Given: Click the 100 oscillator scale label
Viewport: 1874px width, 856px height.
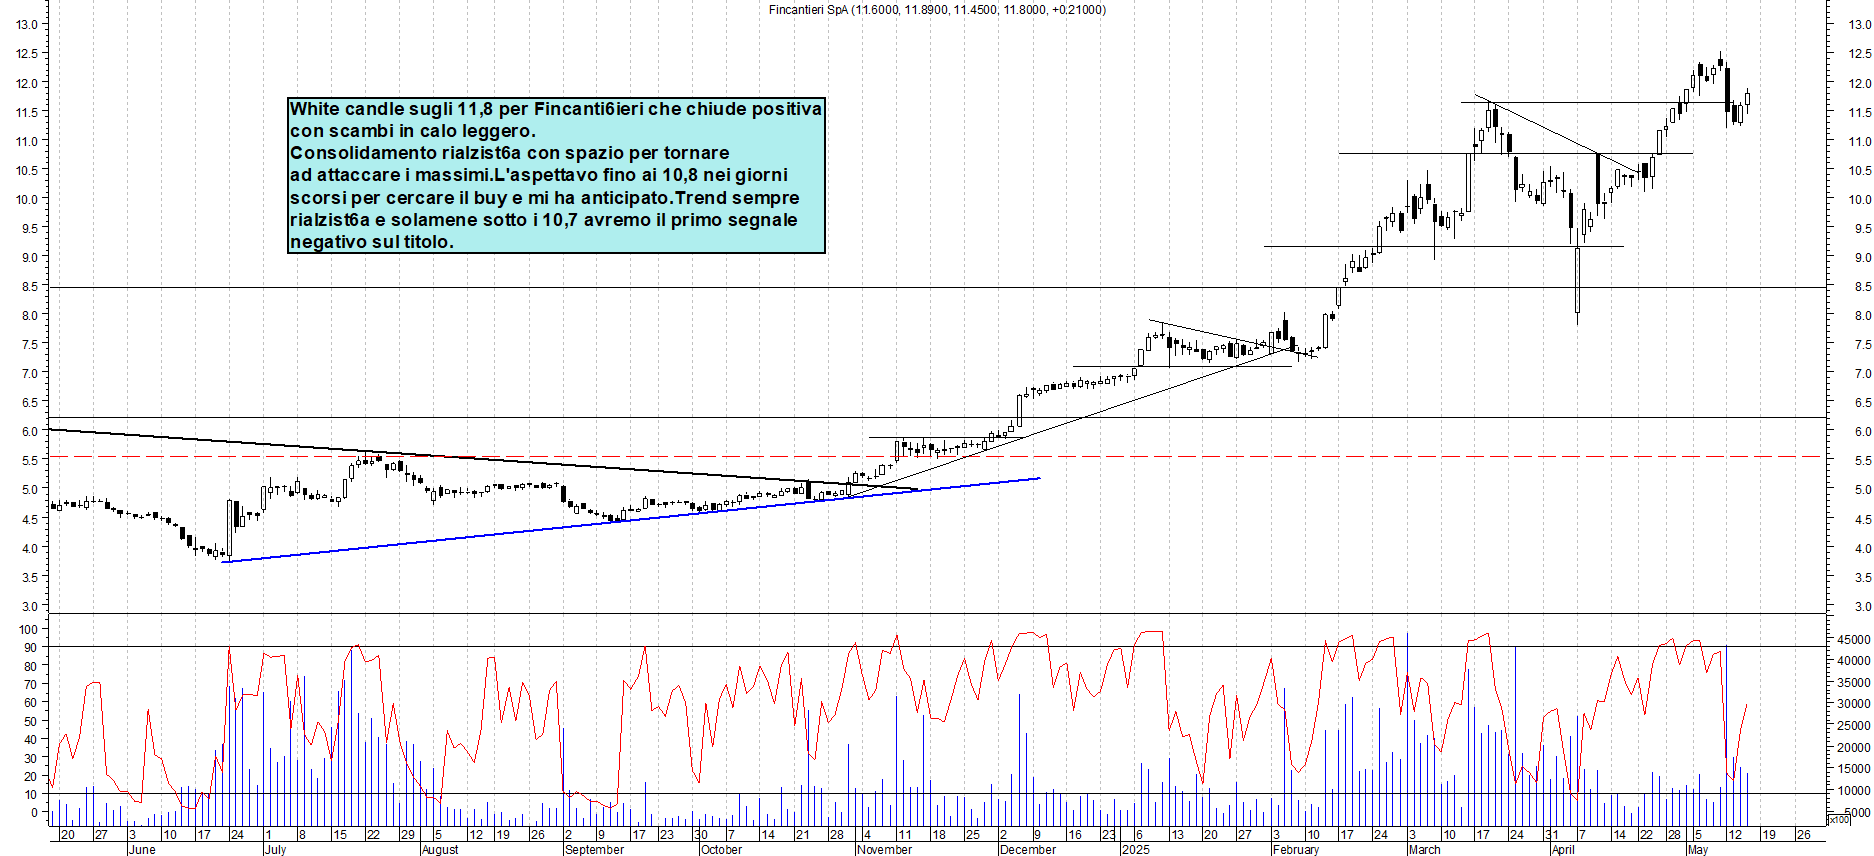Looking at the screenshot, I should tap(28, 630).
